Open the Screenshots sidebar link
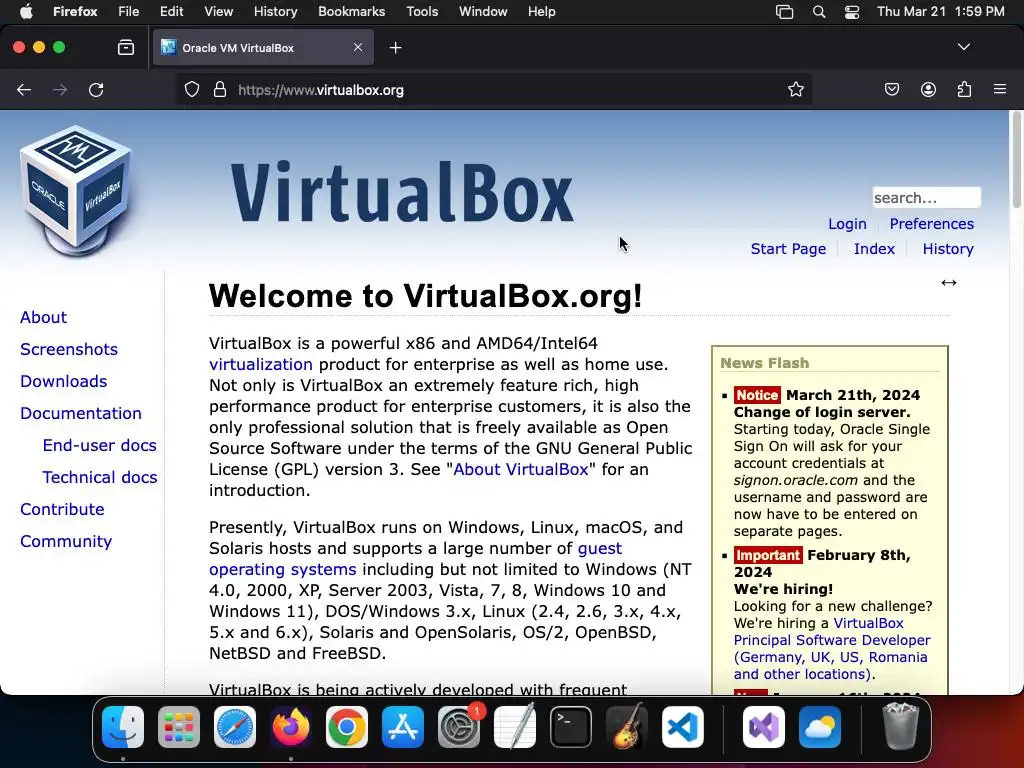 click(x=69, y=349)
